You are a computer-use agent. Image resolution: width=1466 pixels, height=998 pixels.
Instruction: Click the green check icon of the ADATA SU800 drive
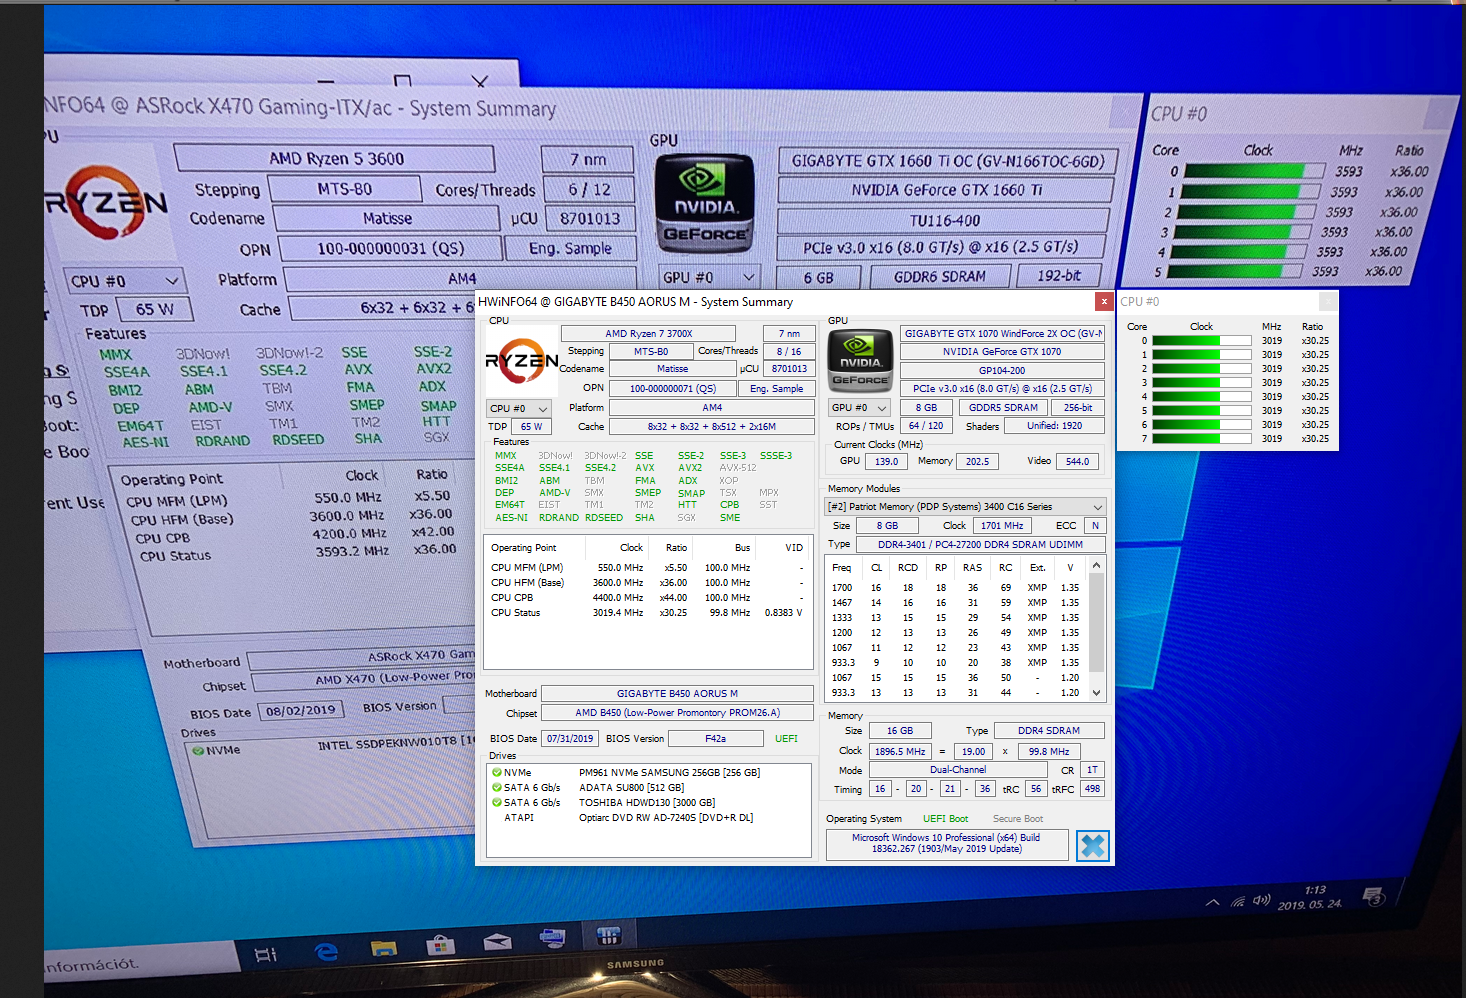[497, 788]
